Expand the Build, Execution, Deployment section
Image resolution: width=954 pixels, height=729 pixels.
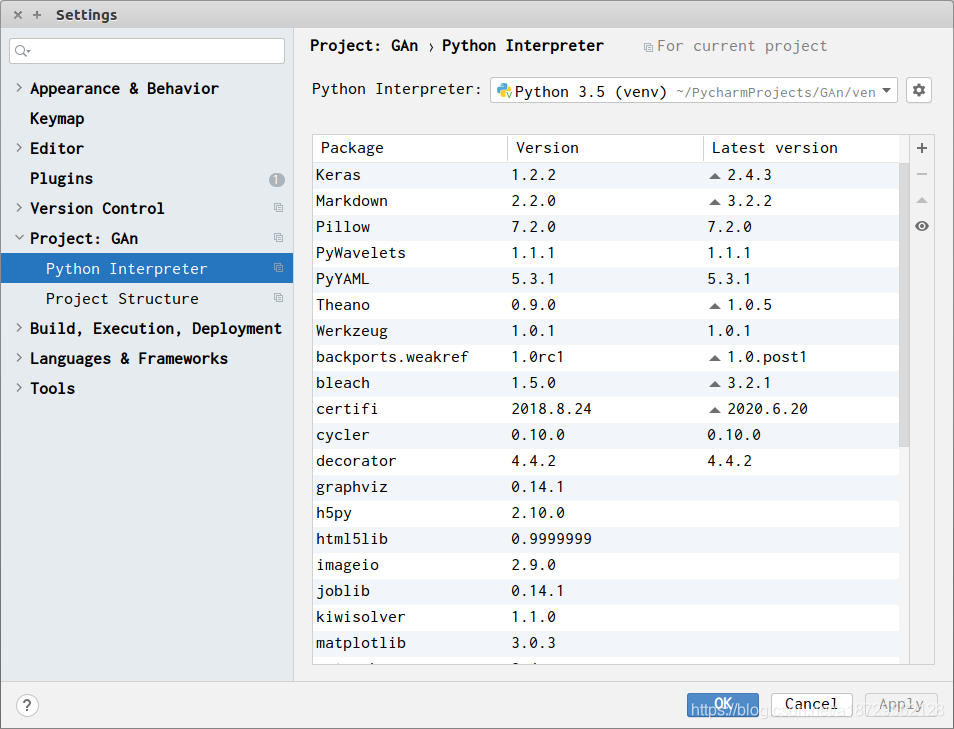pos(19,328)
